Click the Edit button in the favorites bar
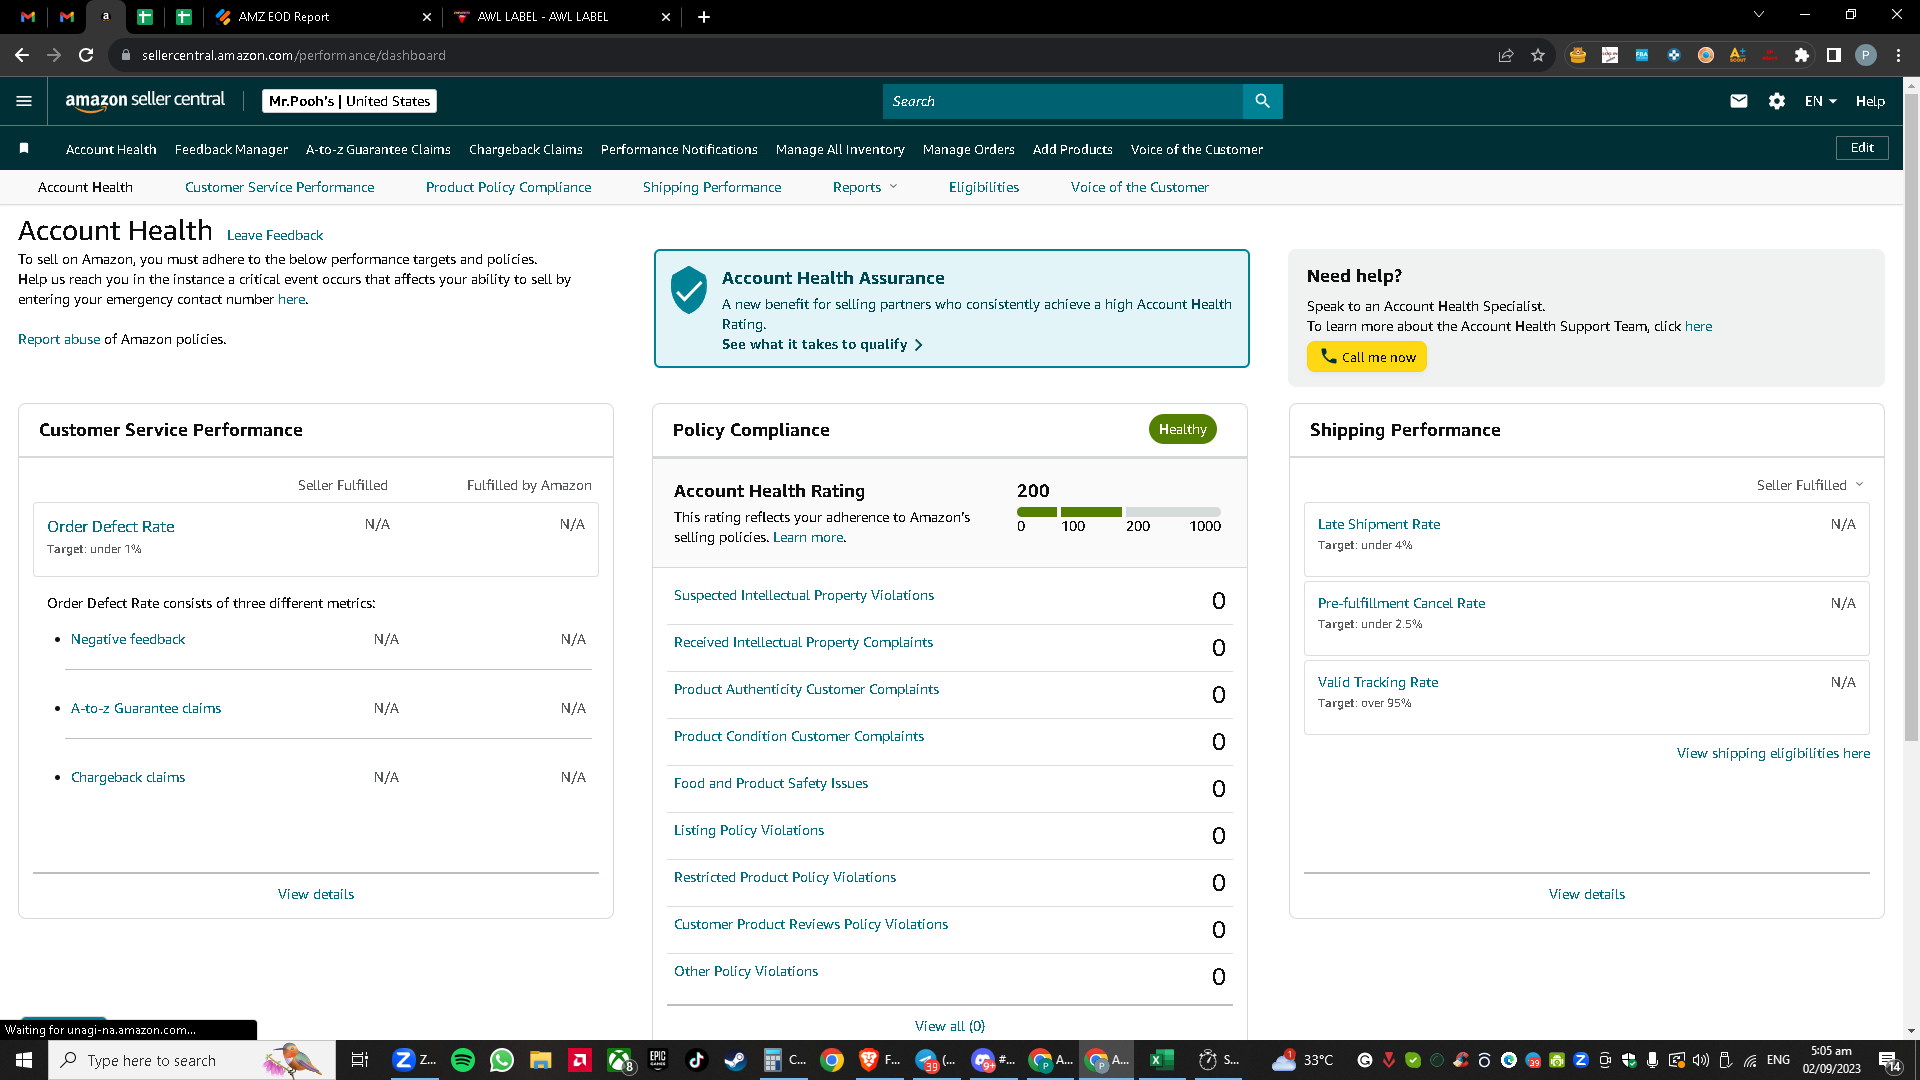Screen dimensions: 1920x1080 click(1862, 148)
